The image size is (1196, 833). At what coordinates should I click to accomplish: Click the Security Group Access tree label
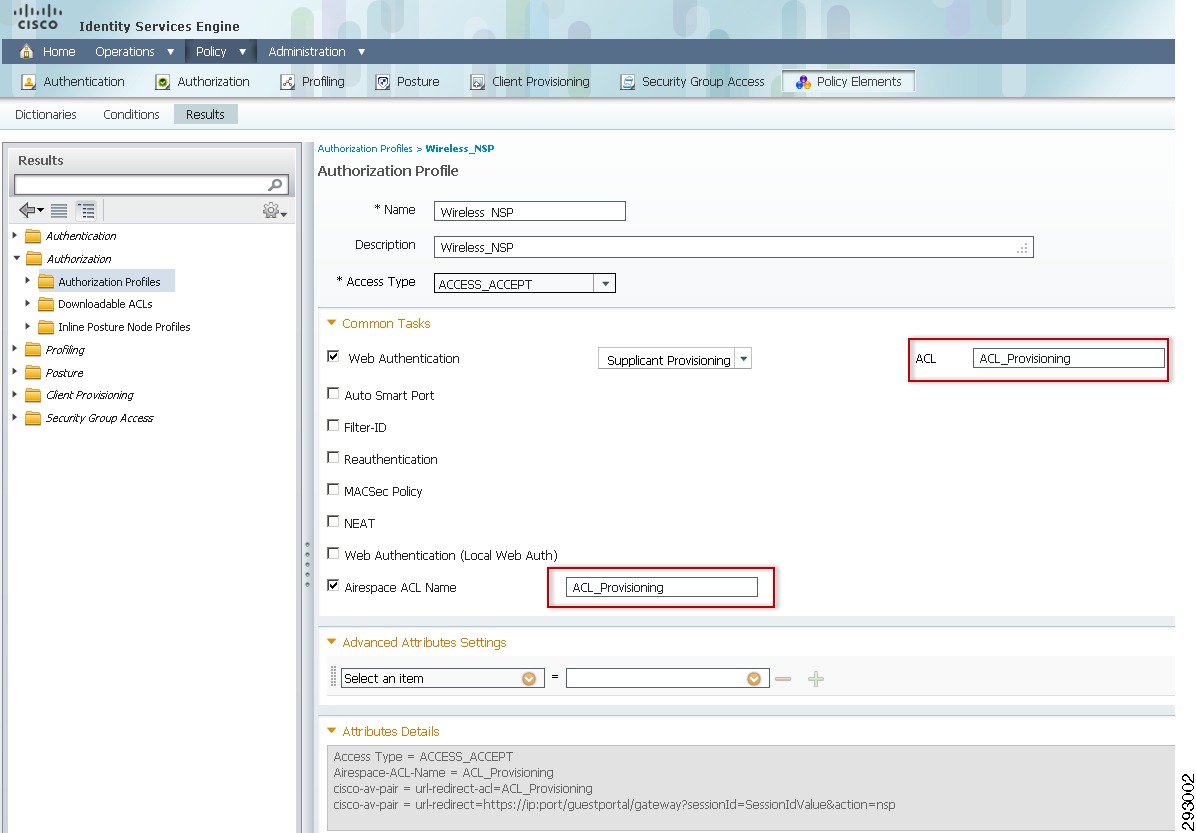pos(99,418)
